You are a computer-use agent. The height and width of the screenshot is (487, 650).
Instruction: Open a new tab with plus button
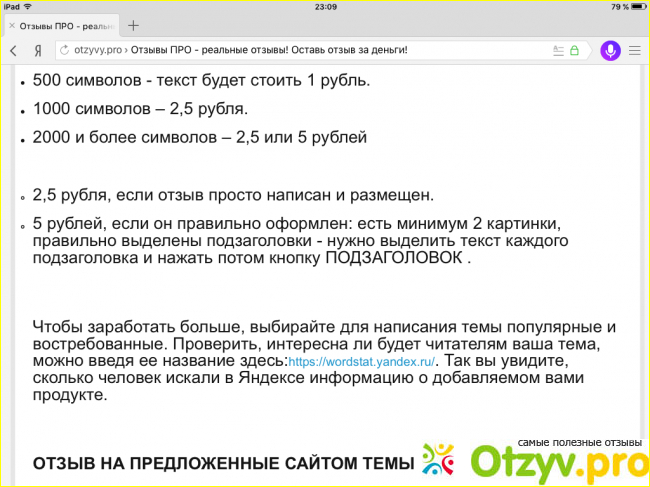point(133,25)
